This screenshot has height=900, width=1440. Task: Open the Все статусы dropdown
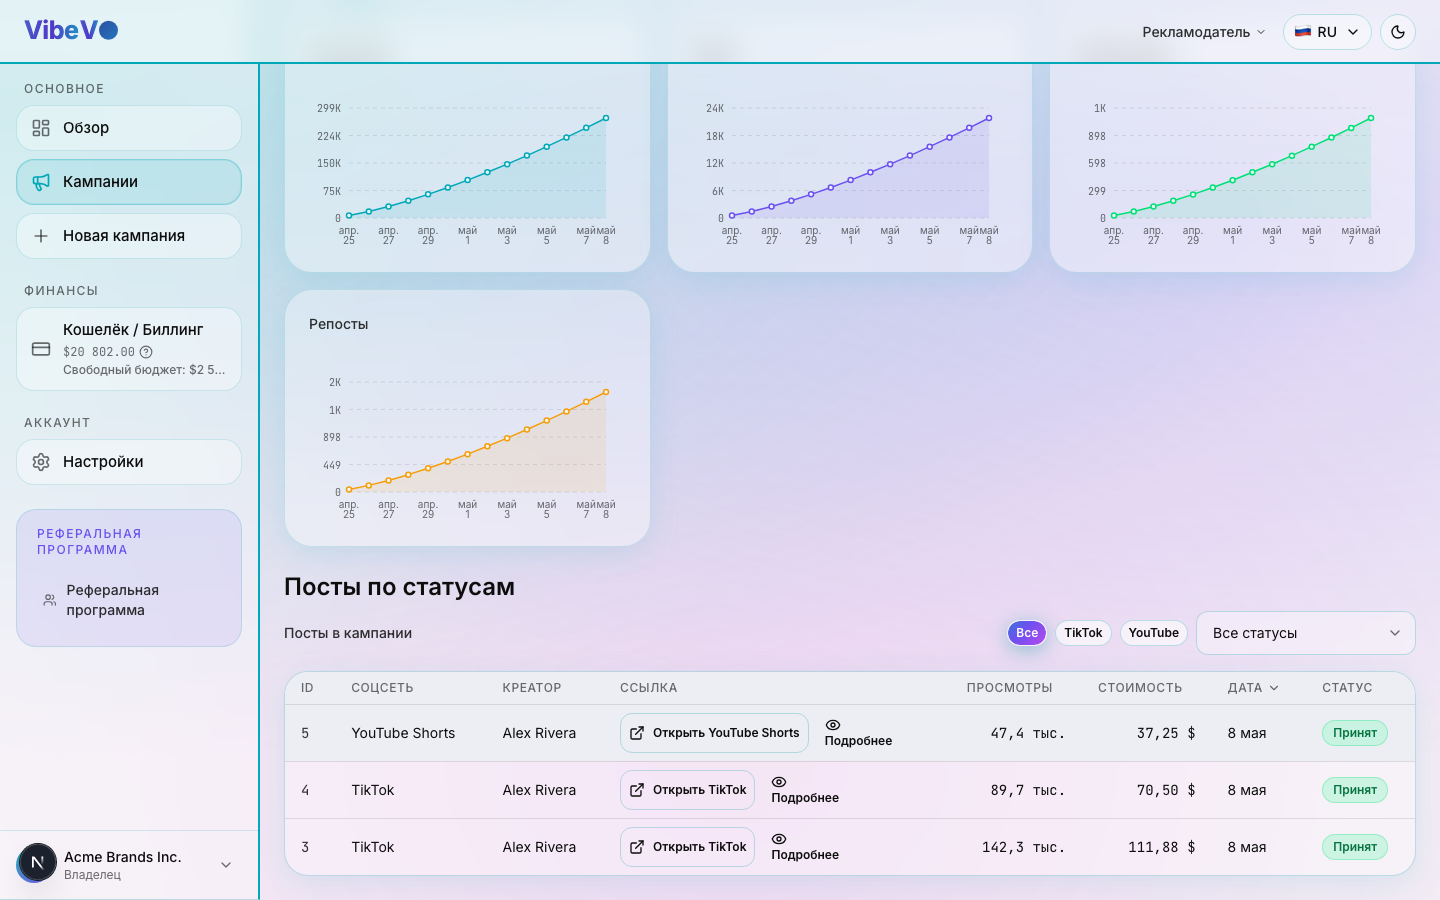coord(1305,633)
